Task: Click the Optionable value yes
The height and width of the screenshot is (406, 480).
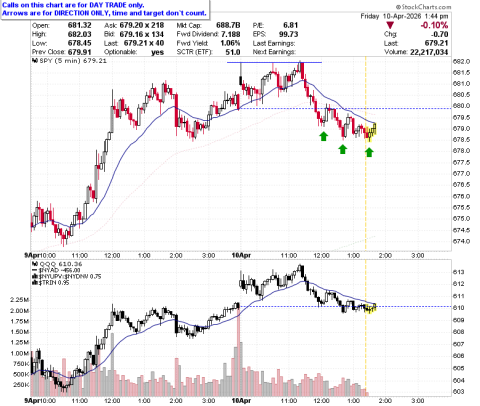Action: click(x=157, y=52)
